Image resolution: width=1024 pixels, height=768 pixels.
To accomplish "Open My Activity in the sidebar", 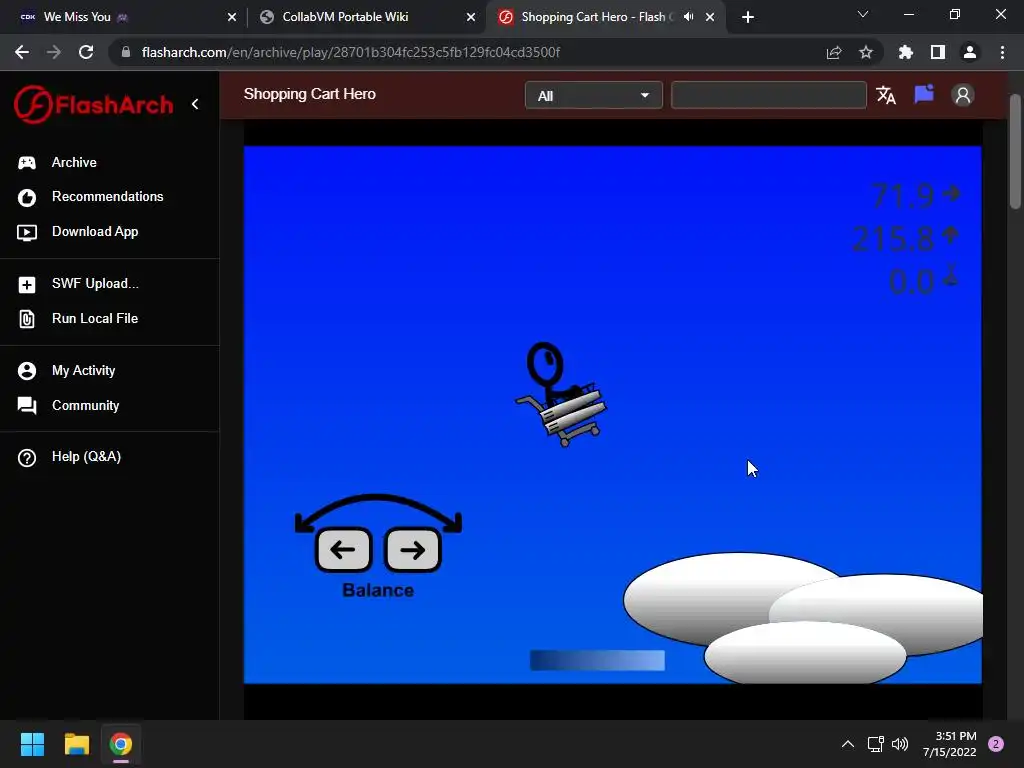I will click(84, 371).
